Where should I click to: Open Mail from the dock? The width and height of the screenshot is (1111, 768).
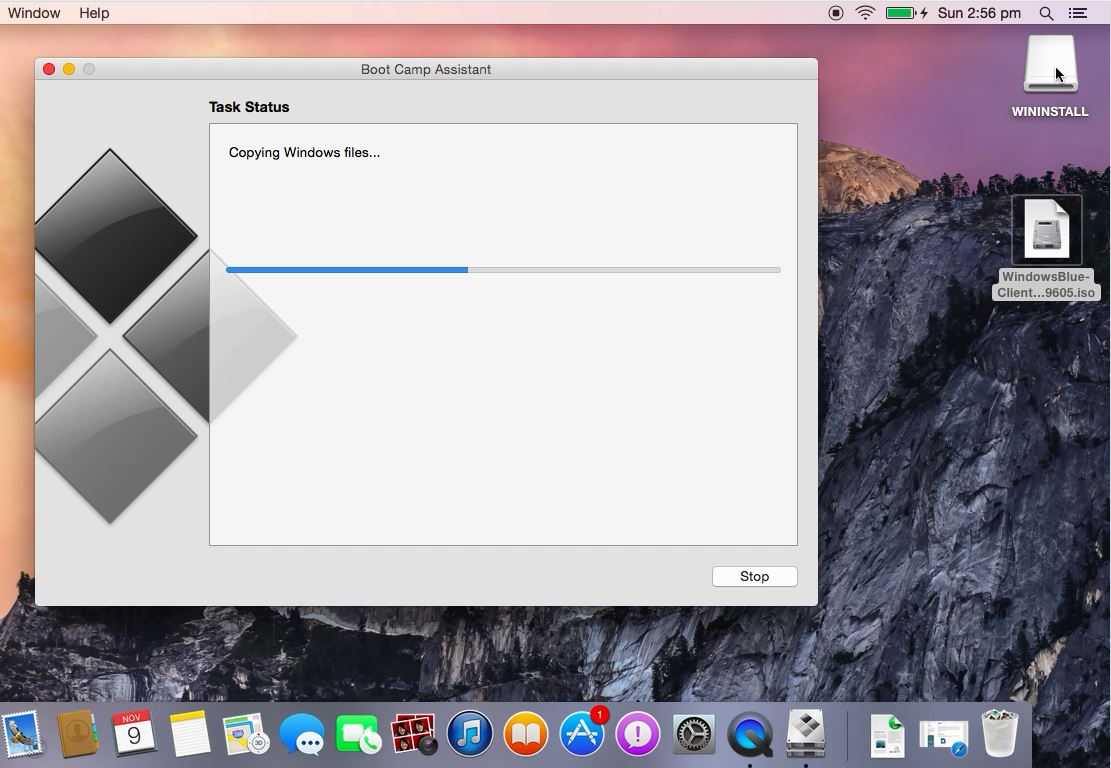point(21,734)
